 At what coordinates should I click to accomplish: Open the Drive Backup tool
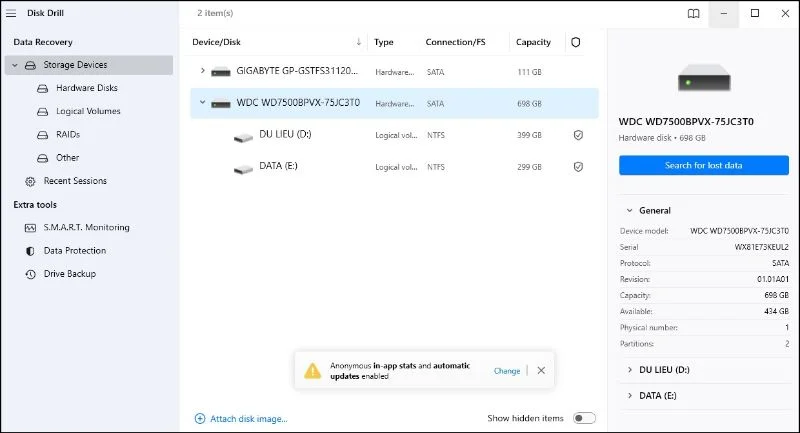click(70, 274)
